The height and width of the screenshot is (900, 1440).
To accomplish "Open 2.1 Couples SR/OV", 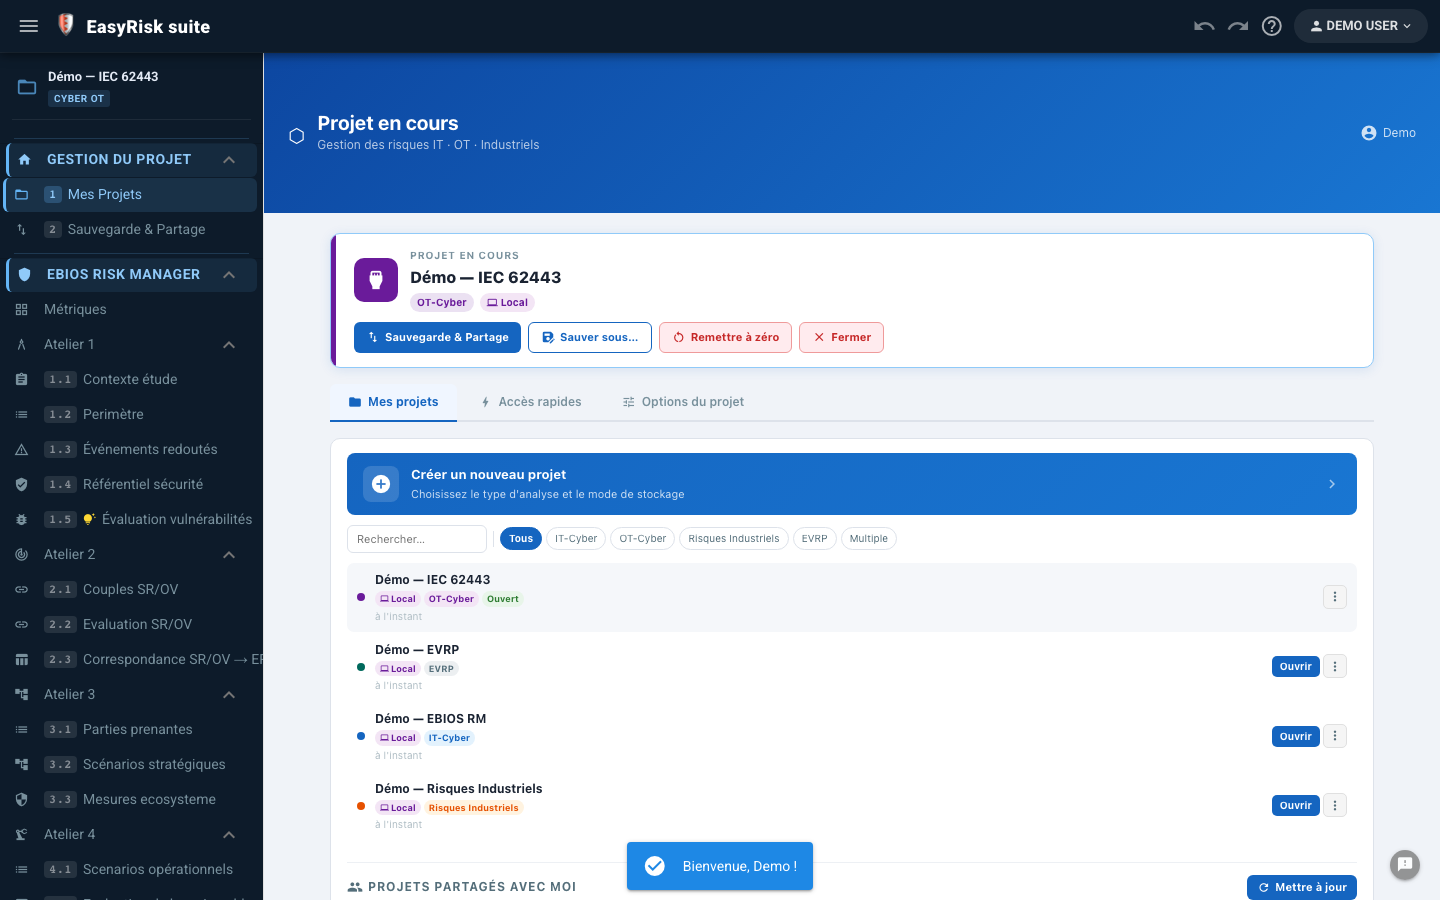I will [x=131, y=589].
